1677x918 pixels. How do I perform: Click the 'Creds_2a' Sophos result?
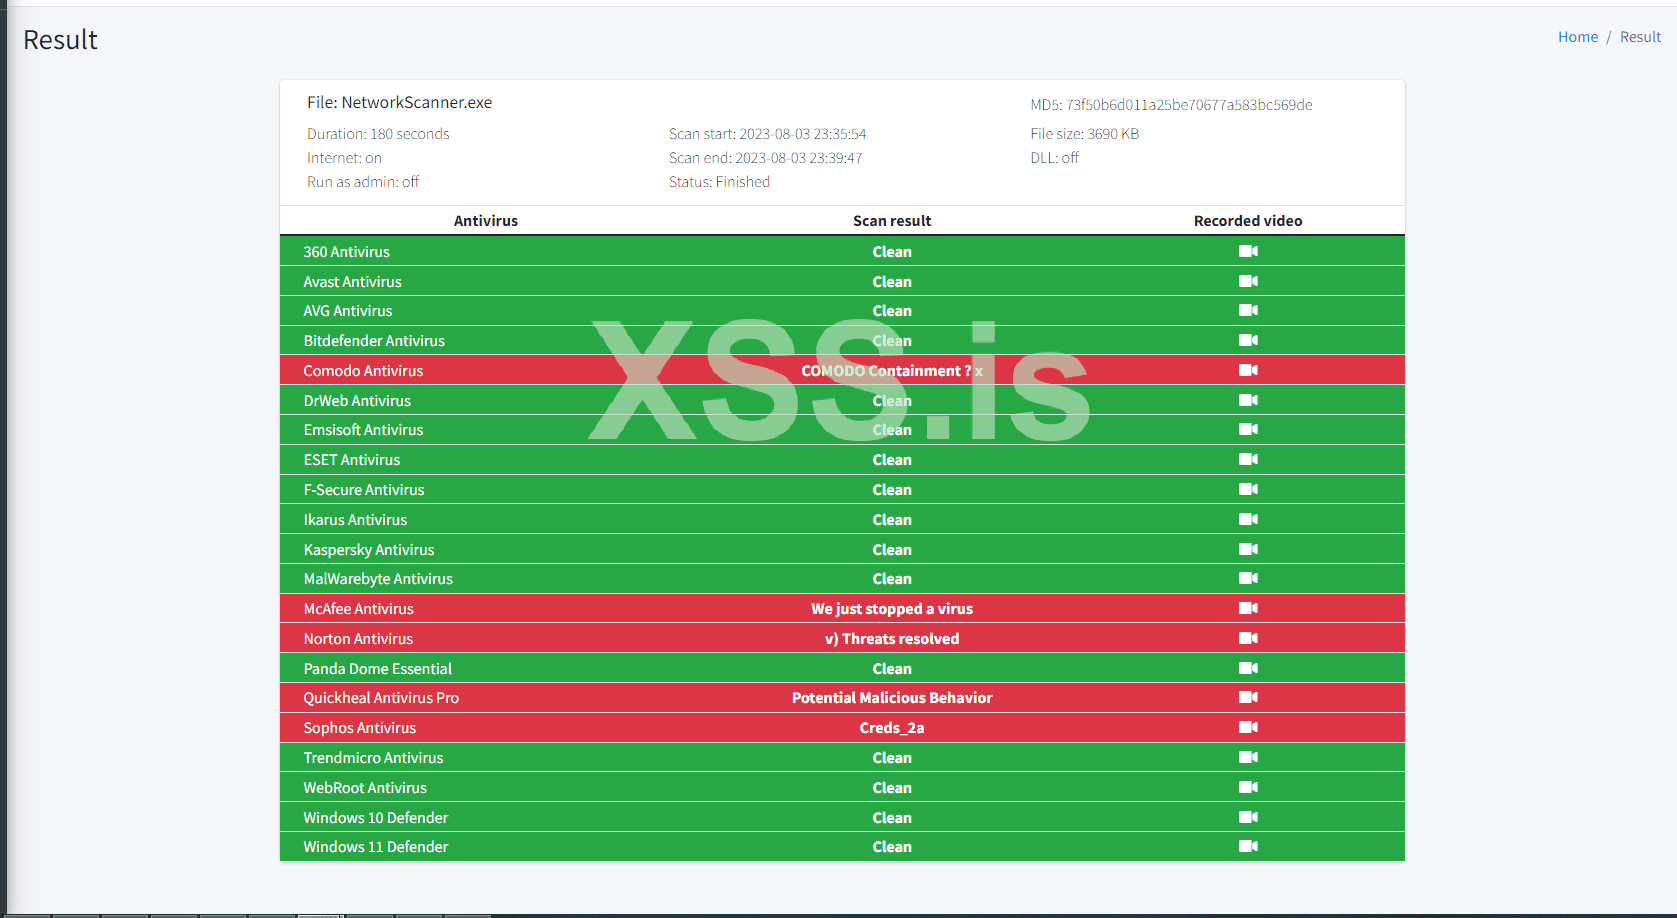point(892,728)
